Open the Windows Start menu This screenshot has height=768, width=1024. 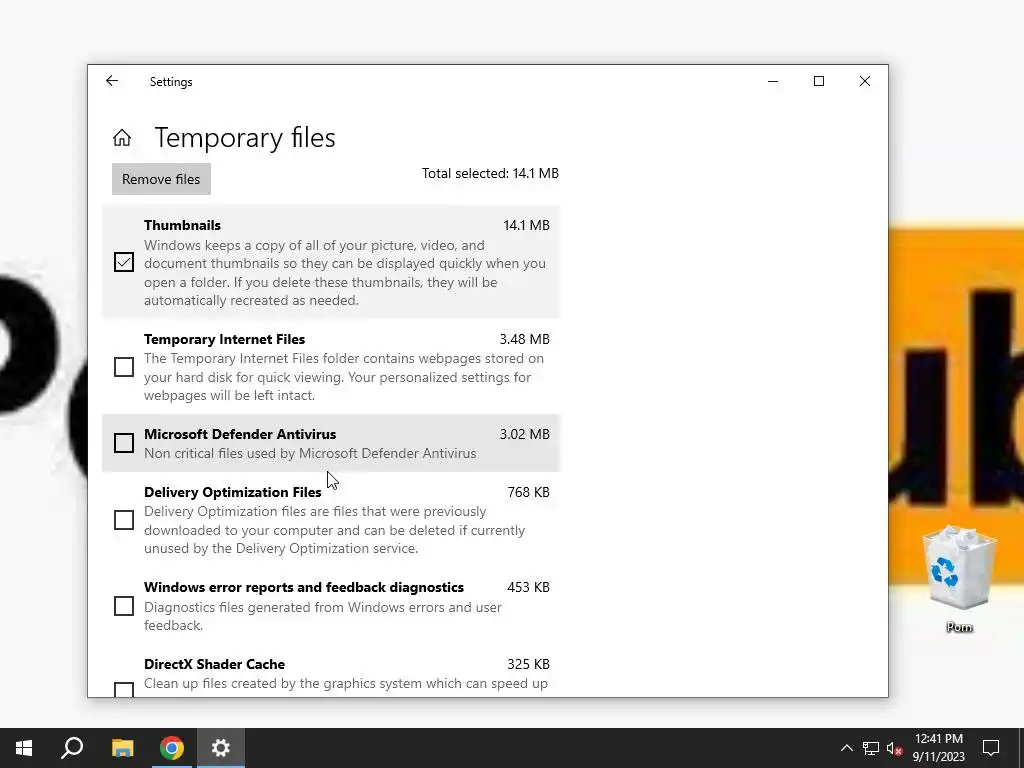(24, 748)
